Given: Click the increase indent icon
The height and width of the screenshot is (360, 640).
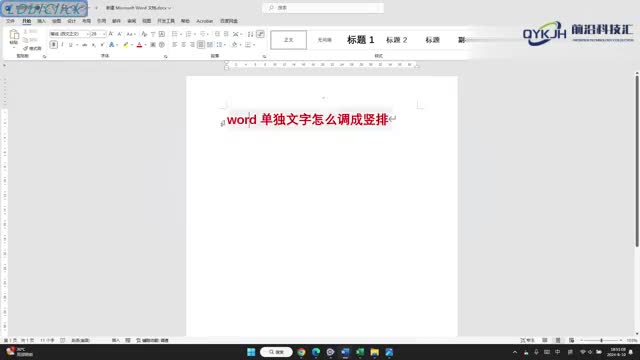Looking at the screenshot, I should [x=227, y=34].
